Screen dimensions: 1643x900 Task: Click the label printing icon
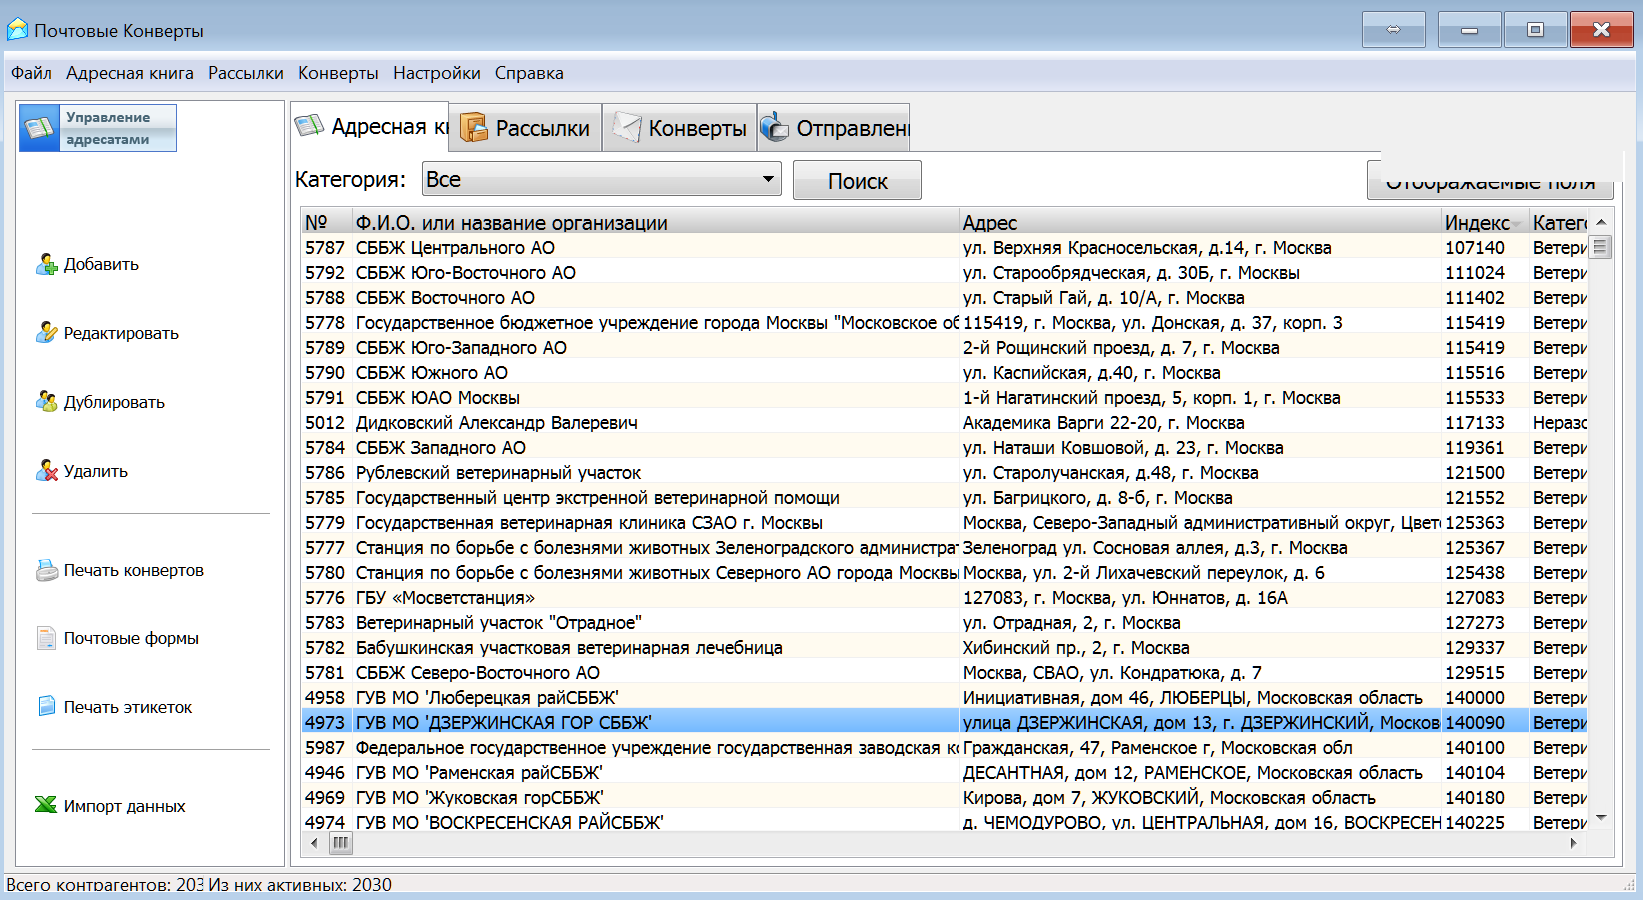tap(46, 707)
